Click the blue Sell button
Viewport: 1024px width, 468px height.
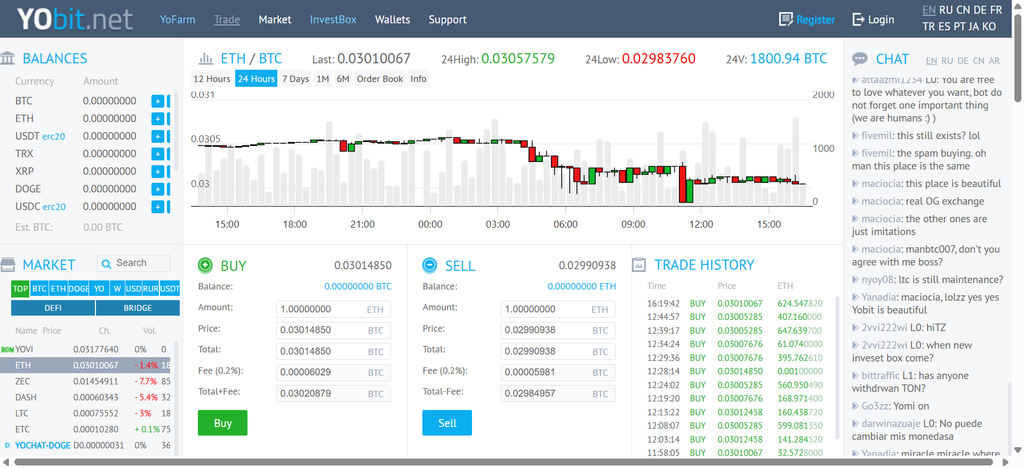click(447, 423)
